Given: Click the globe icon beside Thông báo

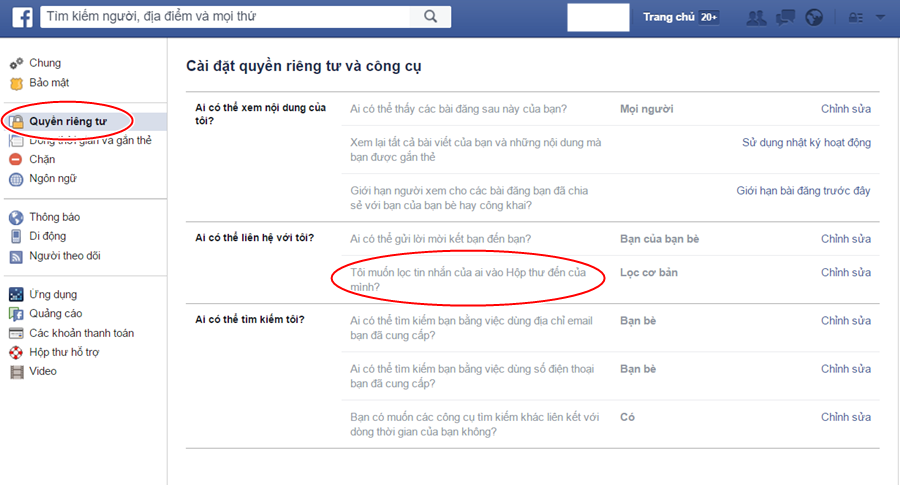Looking at the screenshot, I should point(16,218).
